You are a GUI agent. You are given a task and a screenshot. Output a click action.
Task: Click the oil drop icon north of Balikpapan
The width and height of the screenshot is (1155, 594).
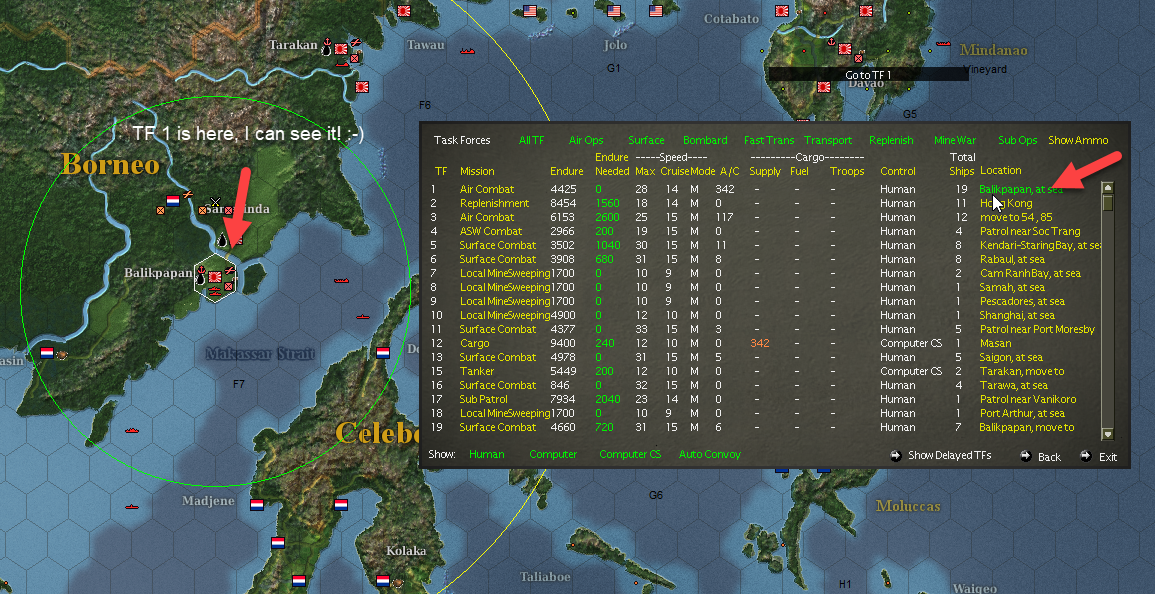(223, 240)
